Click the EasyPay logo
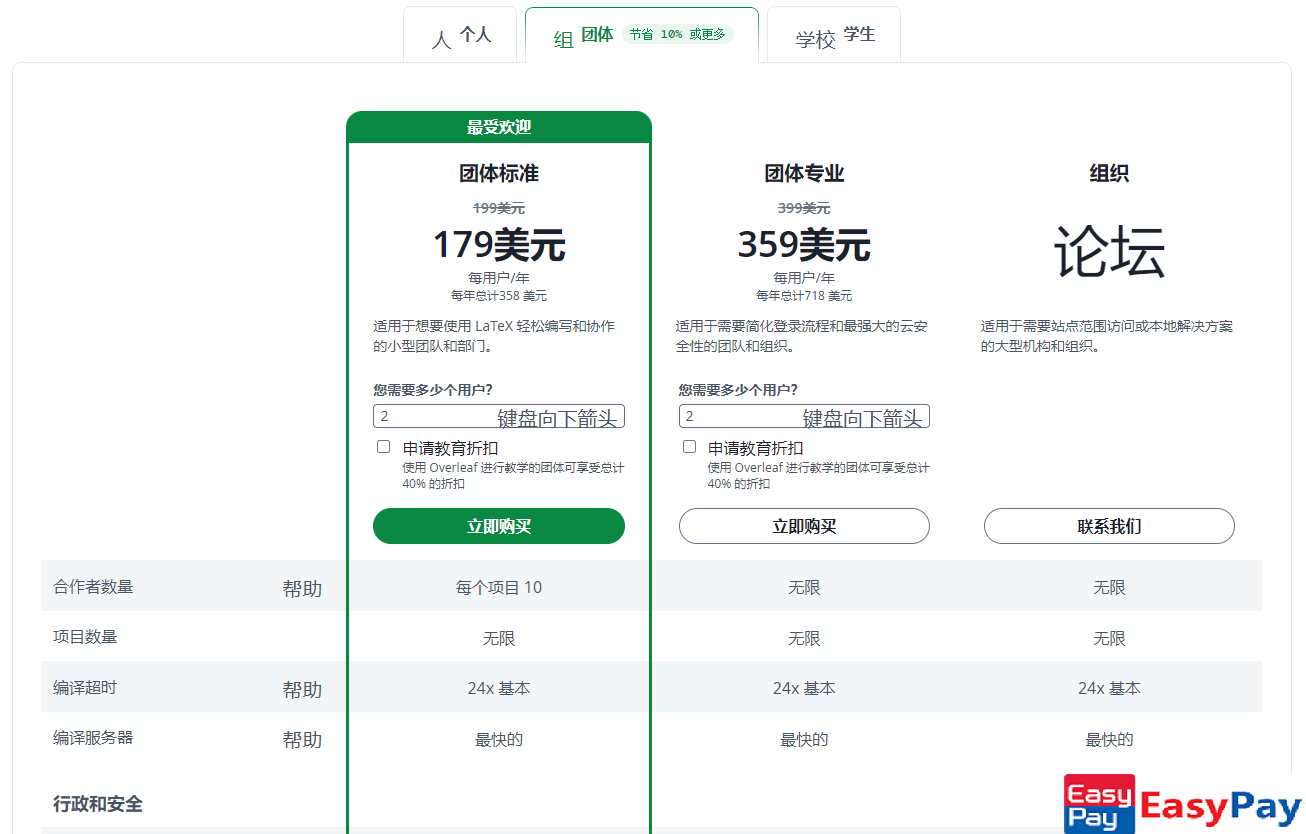The height and width of the screenshot is (834, 1306). pos(1182,804)
